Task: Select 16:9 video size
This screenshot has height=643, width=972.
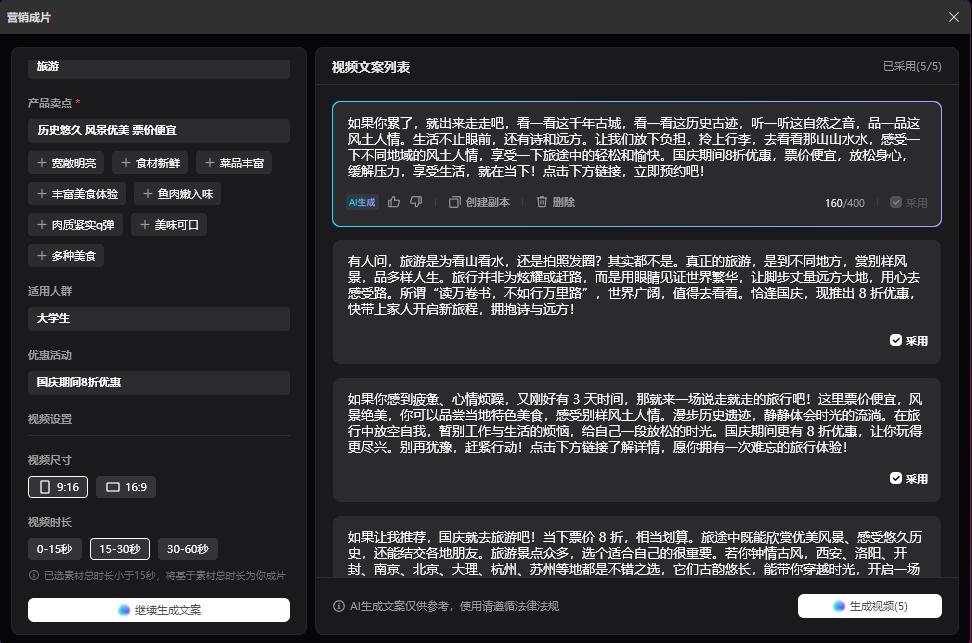Action: 126,487
